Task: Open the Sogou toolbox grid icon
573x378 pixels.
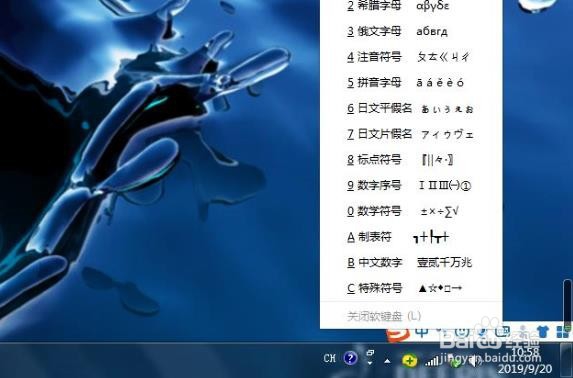Action: pos(563,332)
